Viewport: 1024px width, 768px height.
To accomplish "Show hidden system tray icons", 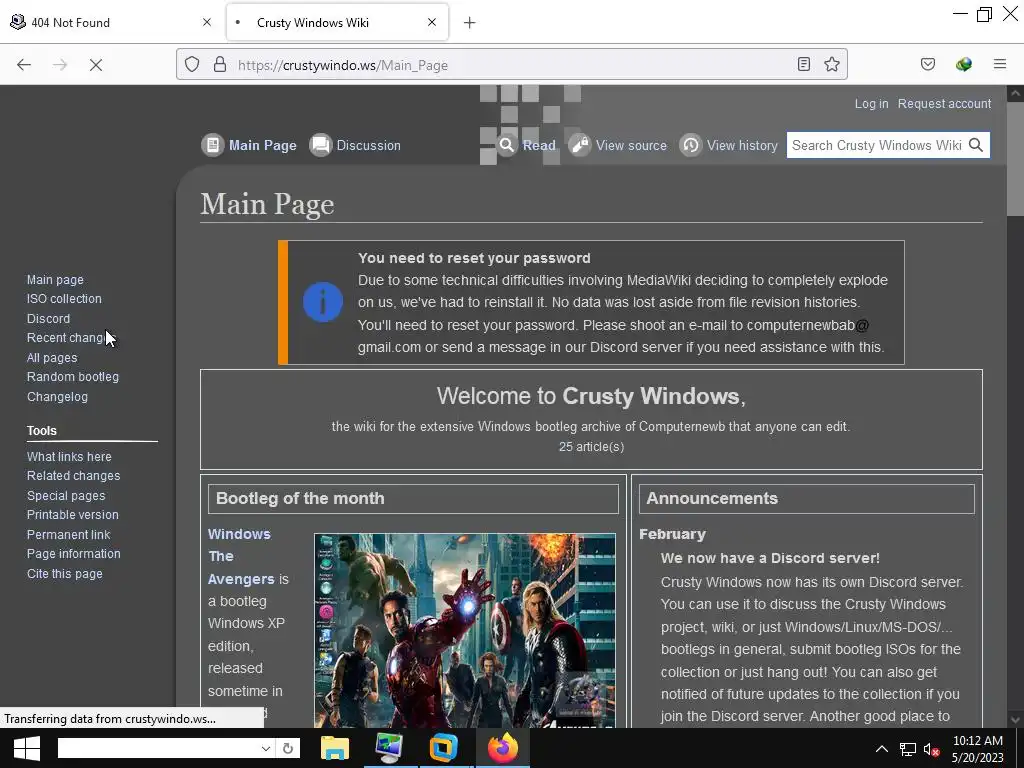I will pos(882,749).
